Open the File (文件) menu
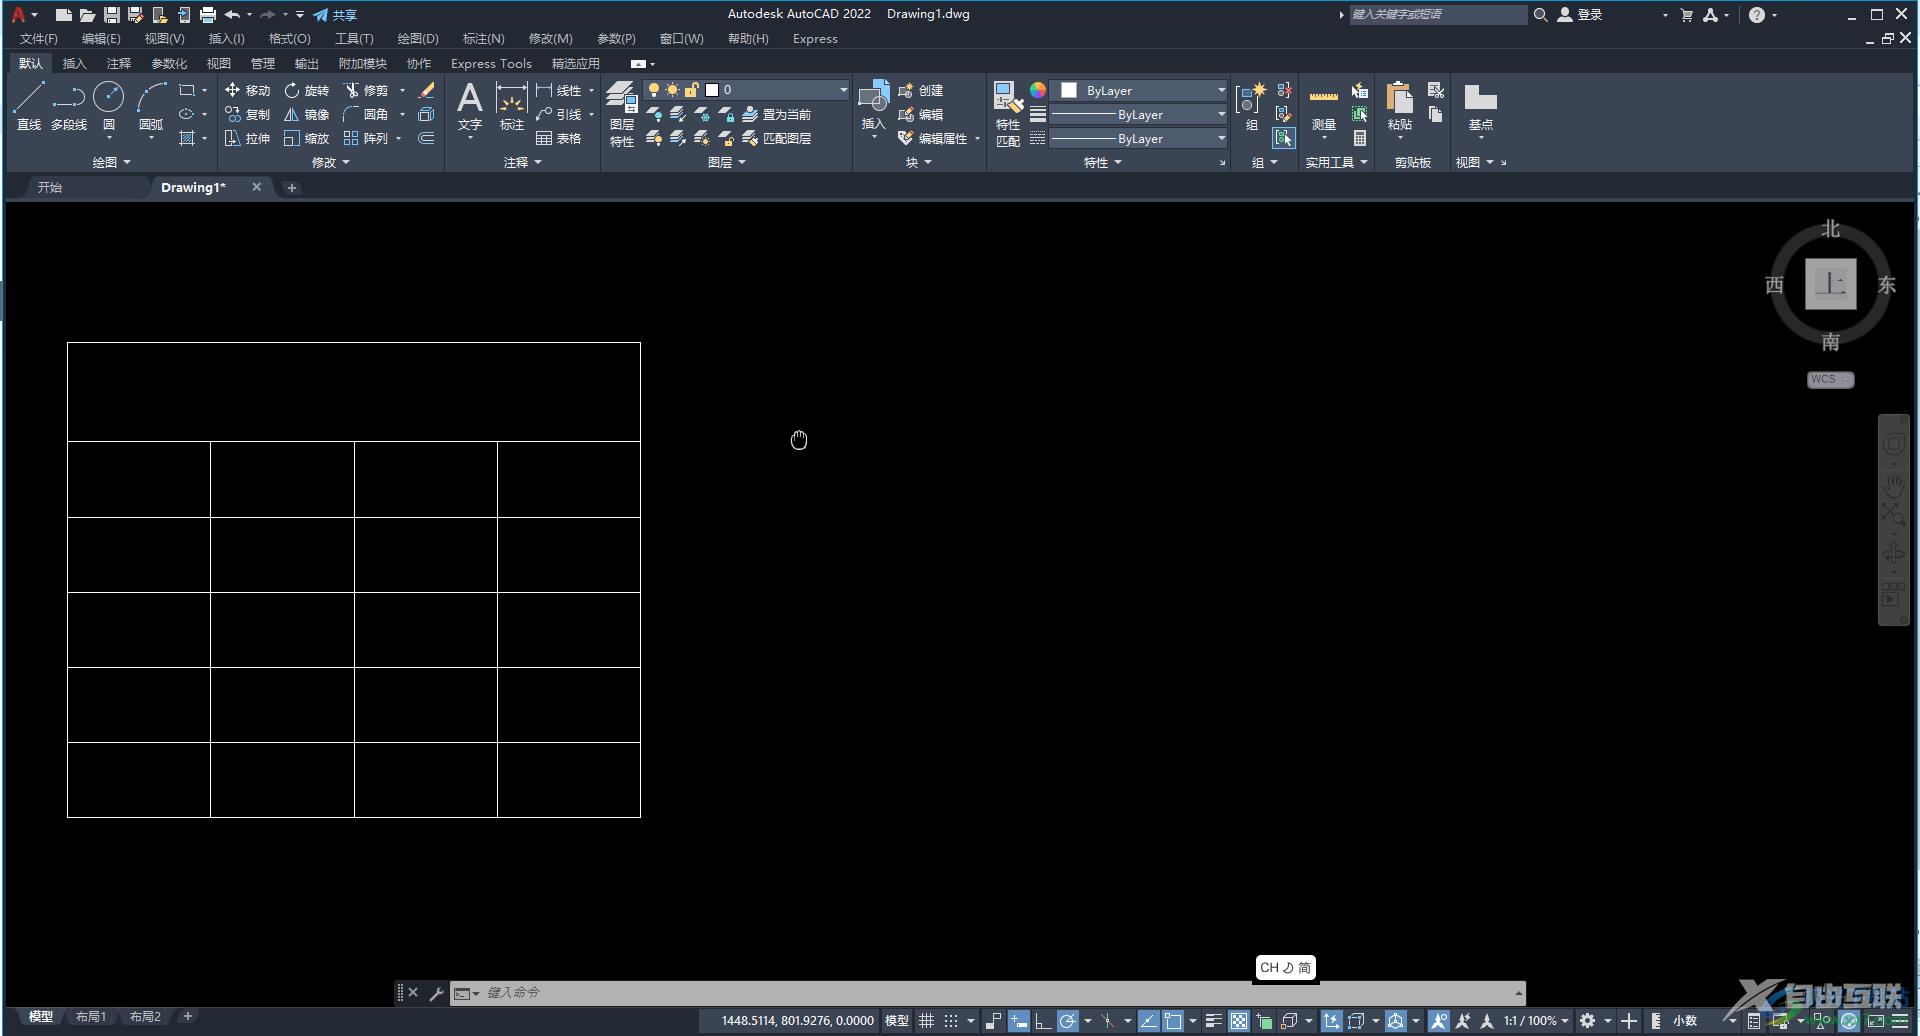Image resolution: width=1920 pixels, height=1036 pixels. pos(39,38)
